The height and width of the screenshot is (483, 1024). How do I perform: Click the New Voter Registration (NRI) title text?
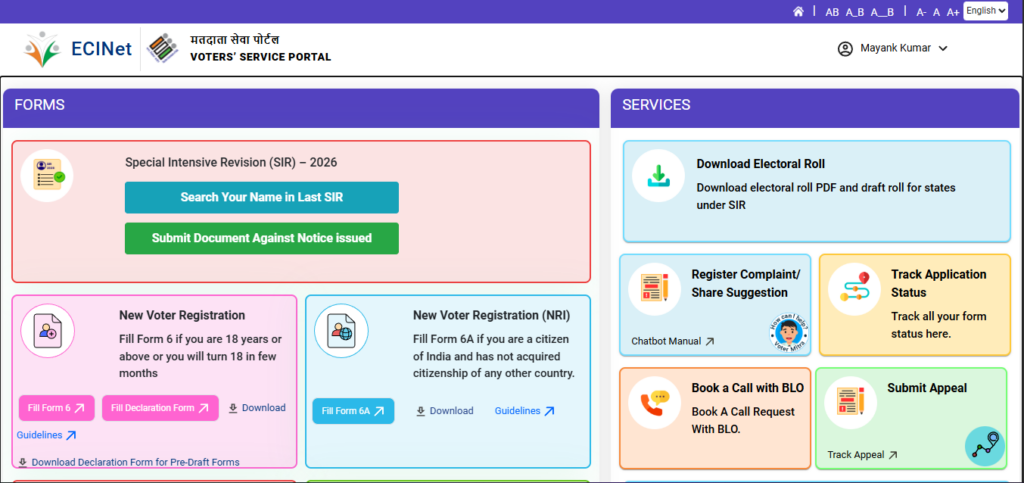[x=492, y=316]
